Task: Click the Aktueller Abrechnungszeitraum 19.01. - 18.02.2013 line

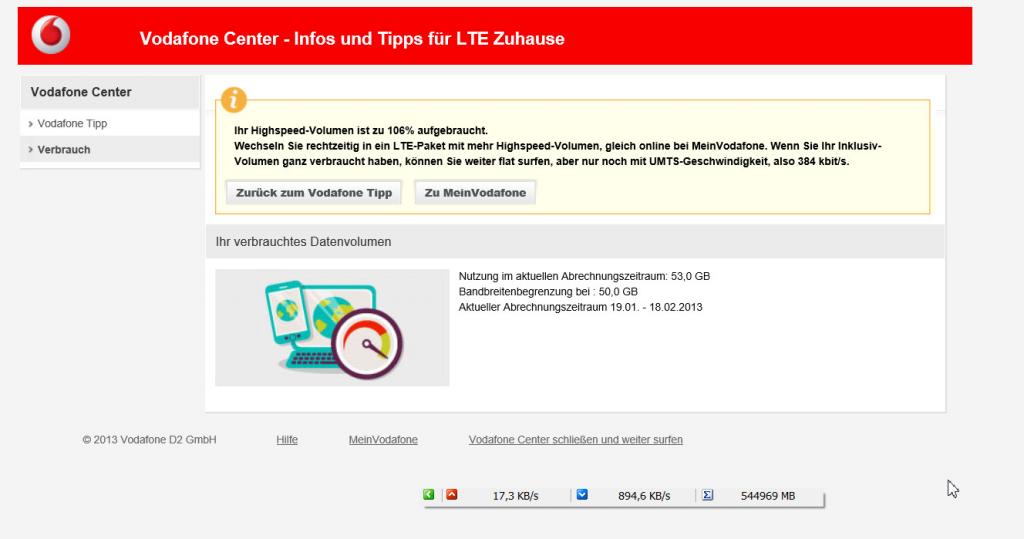Action: click(581, 307)
